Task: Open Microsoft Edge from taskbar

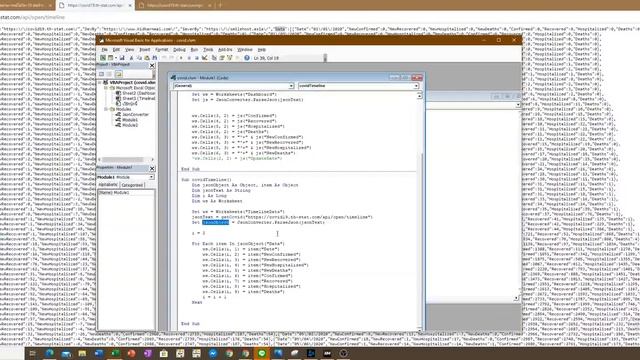Action: 49,353
